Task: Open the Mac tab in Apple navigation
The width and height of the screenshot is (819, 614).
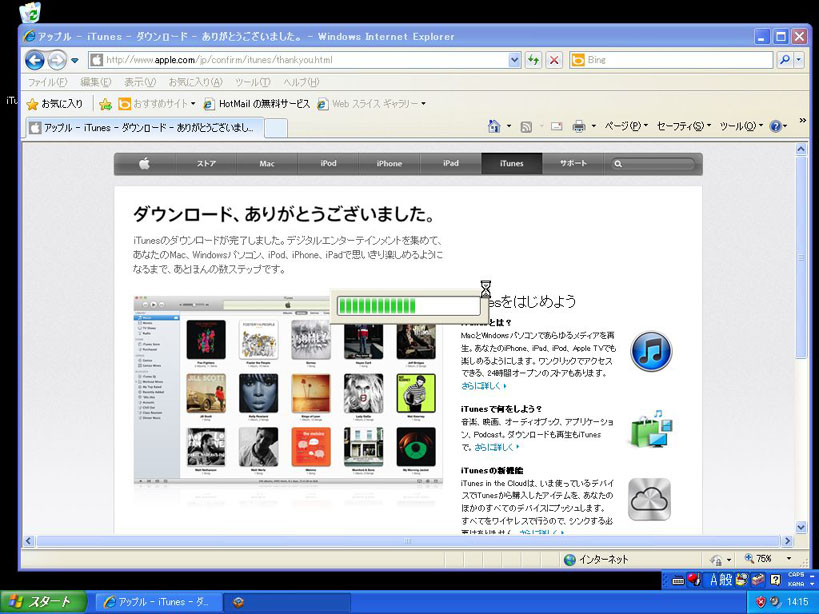Action: point(267,164)
